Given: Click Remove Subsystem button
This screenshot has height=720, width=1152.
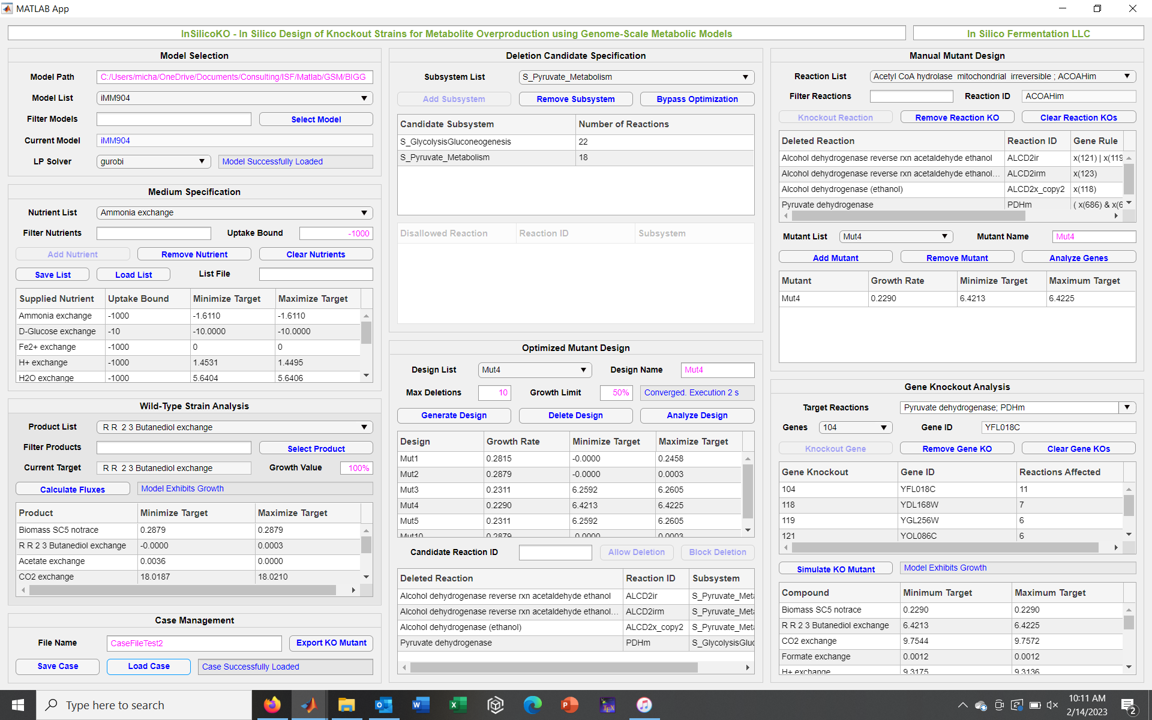Looking at the screenshot, I should (575, 99).
